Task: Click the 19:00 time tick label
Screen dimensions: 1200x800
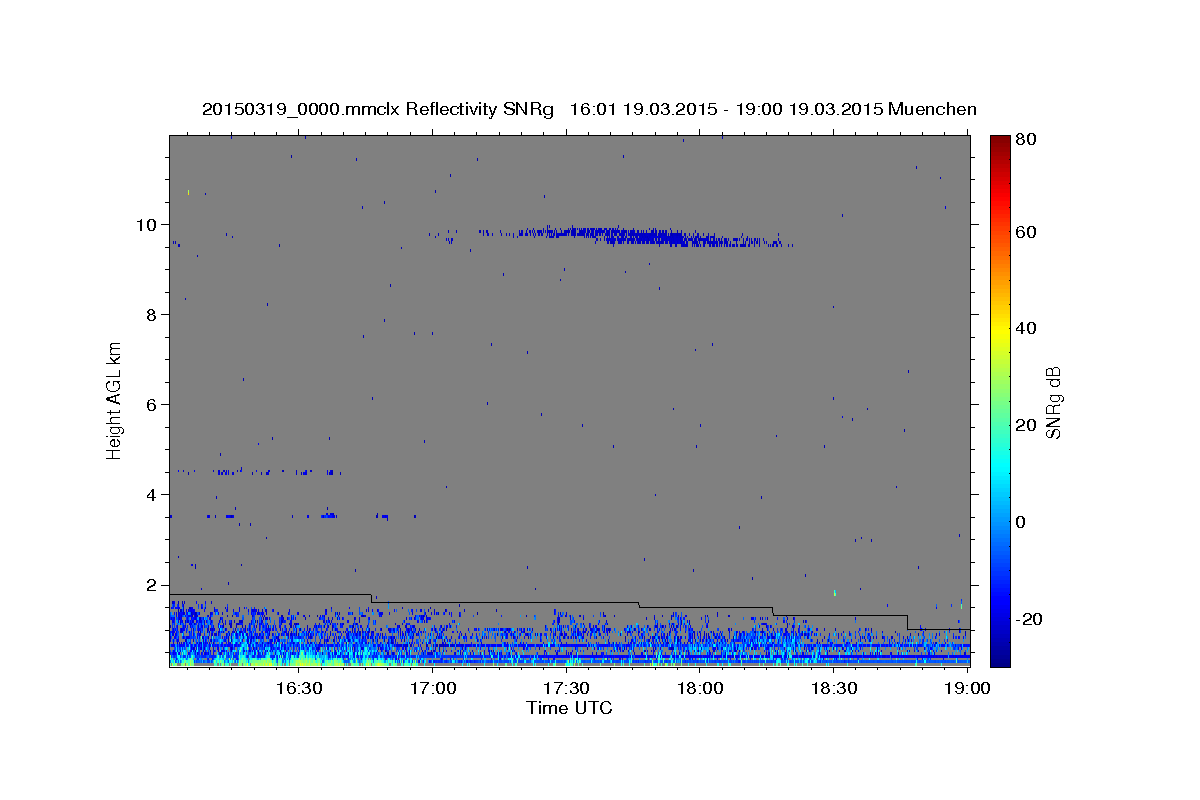Action: point(967,688)
